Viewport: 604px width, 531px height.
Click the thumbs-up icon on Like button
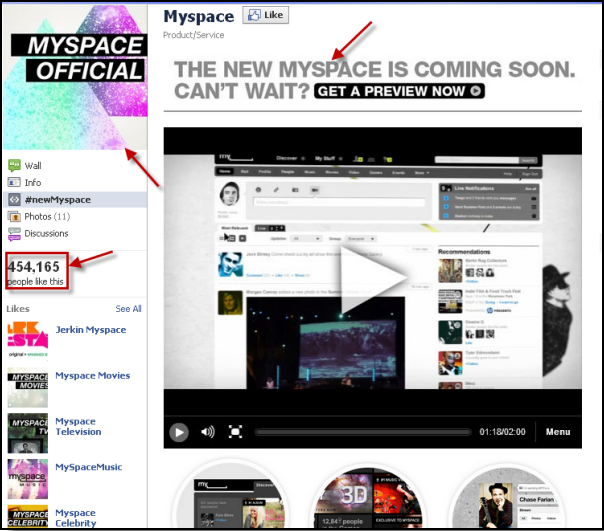[254, 15]
